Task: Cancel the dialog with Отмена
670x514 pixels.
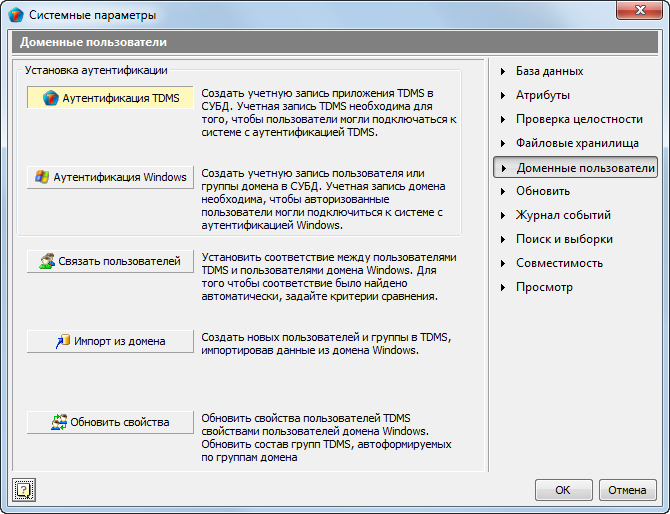Action: (x=627, y=490)
